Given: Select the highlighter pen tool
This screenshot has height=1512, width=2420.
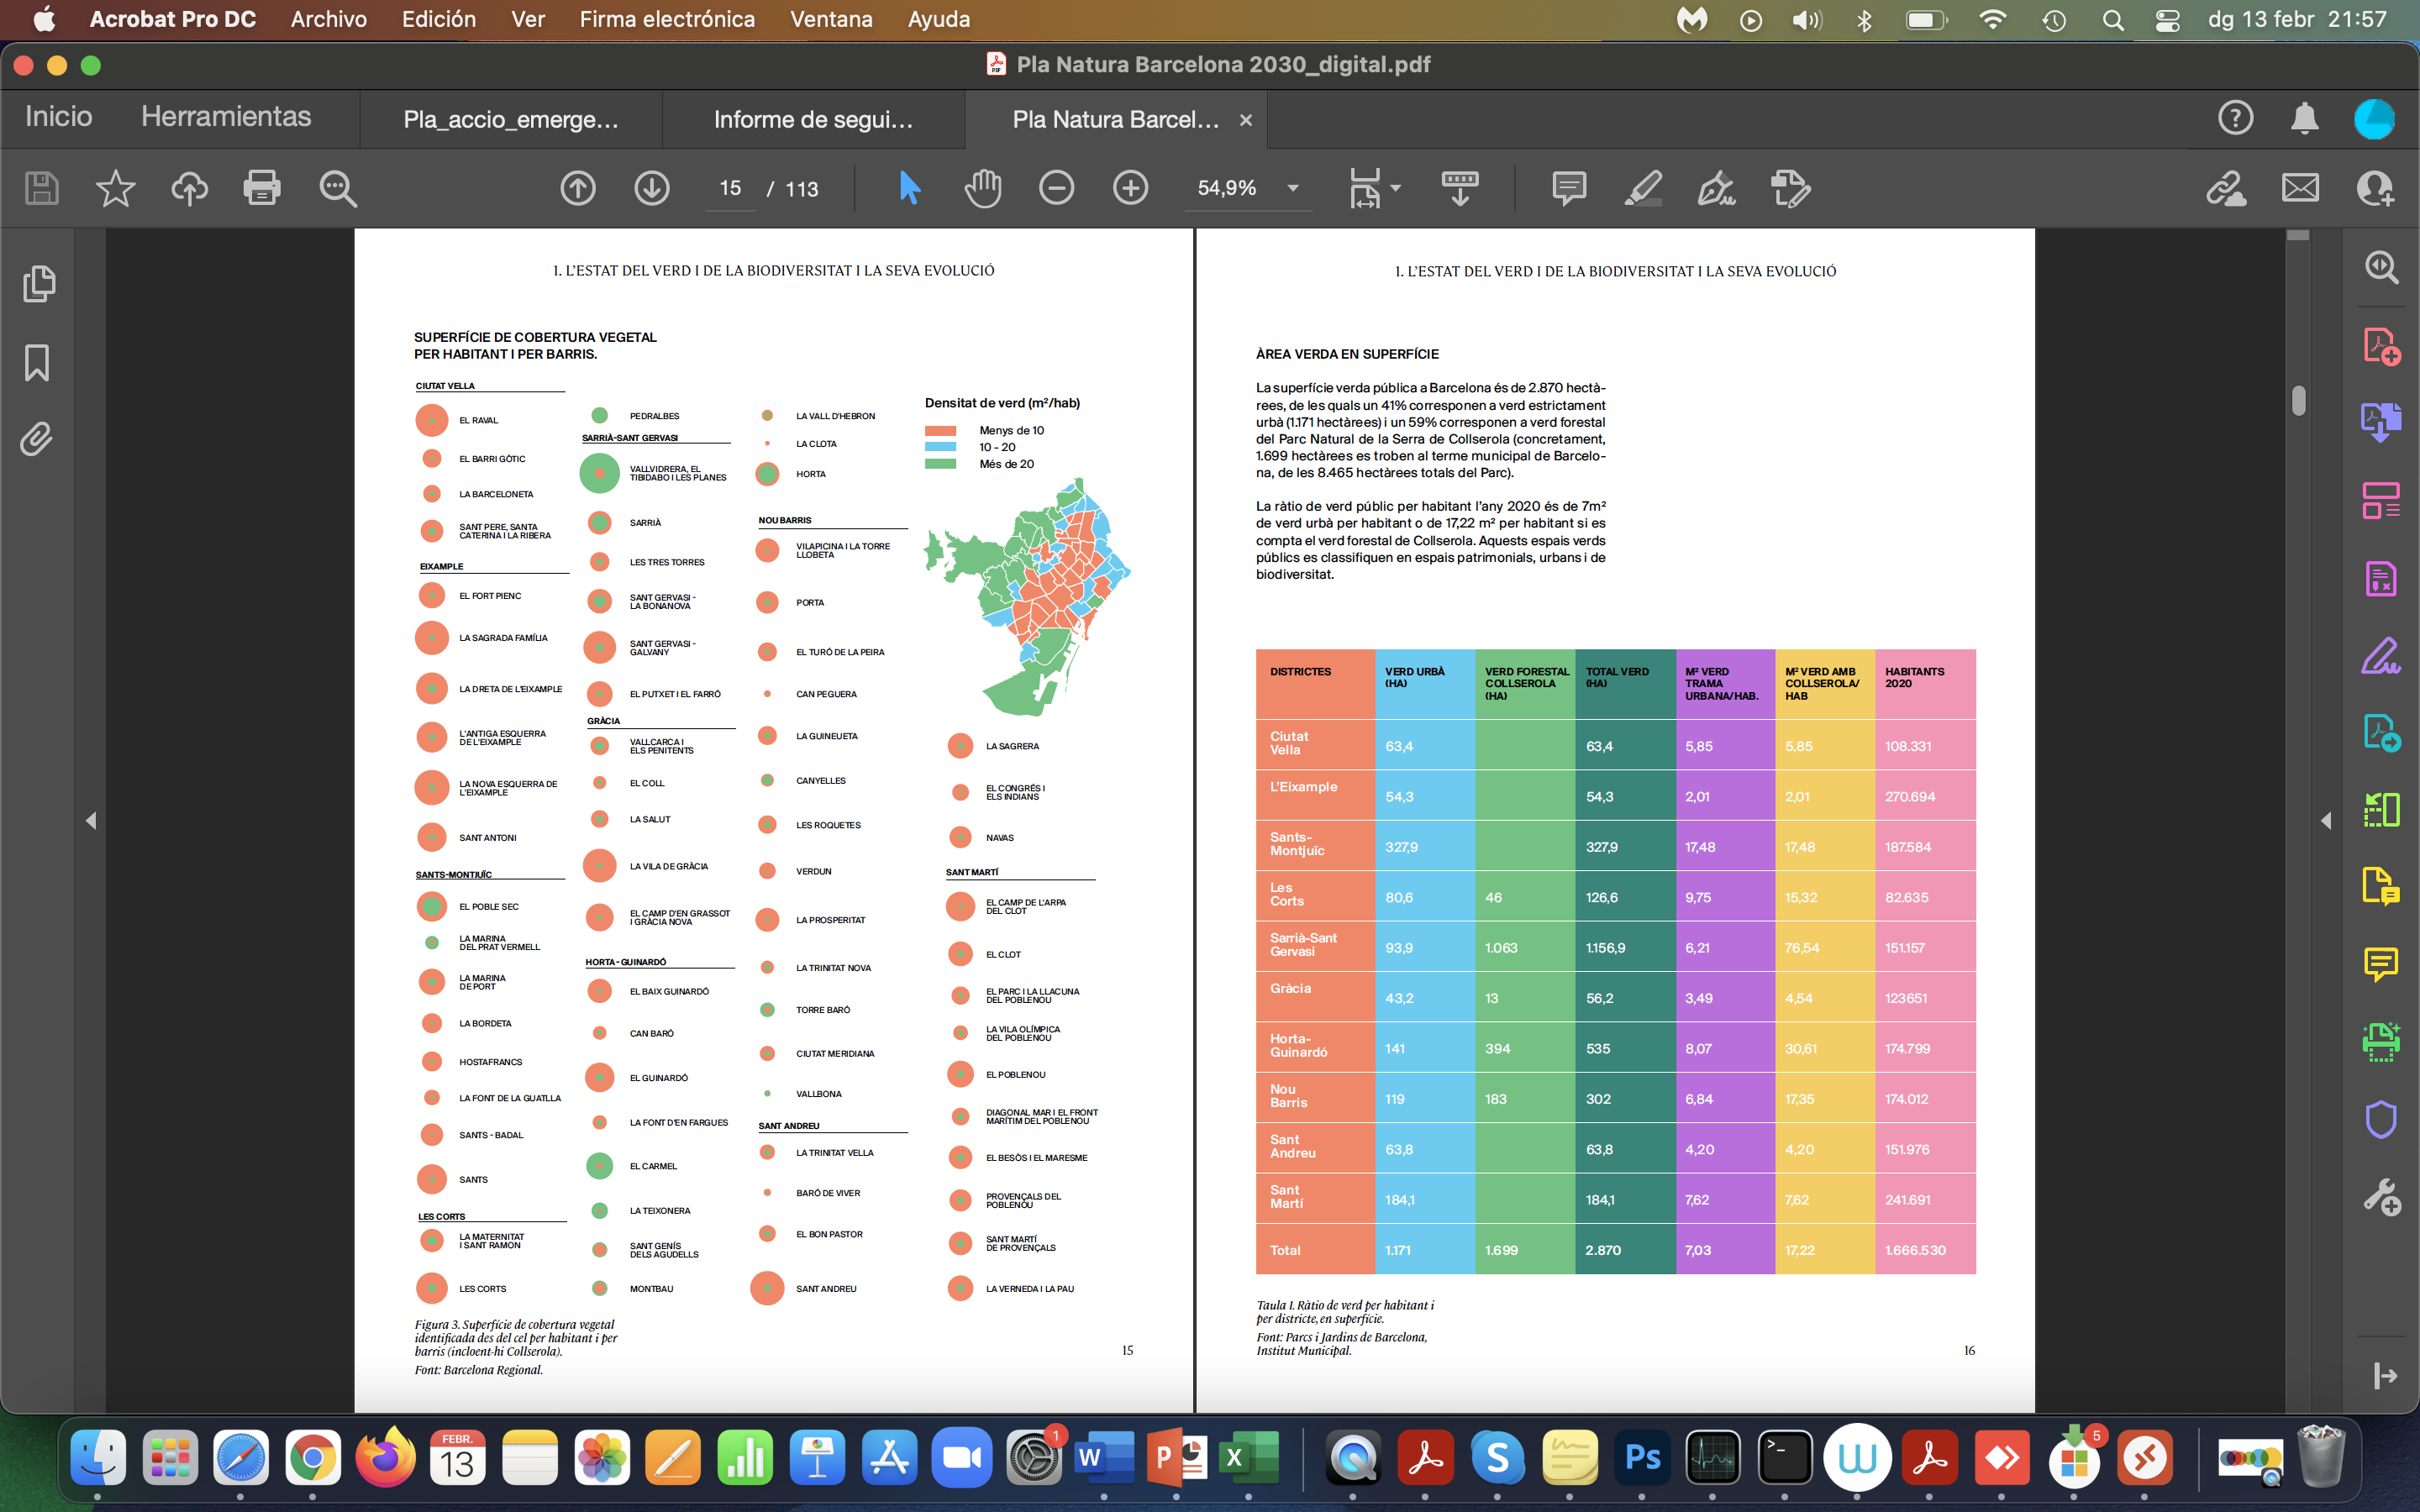Looking at the screenshot, I should 1642,188.
